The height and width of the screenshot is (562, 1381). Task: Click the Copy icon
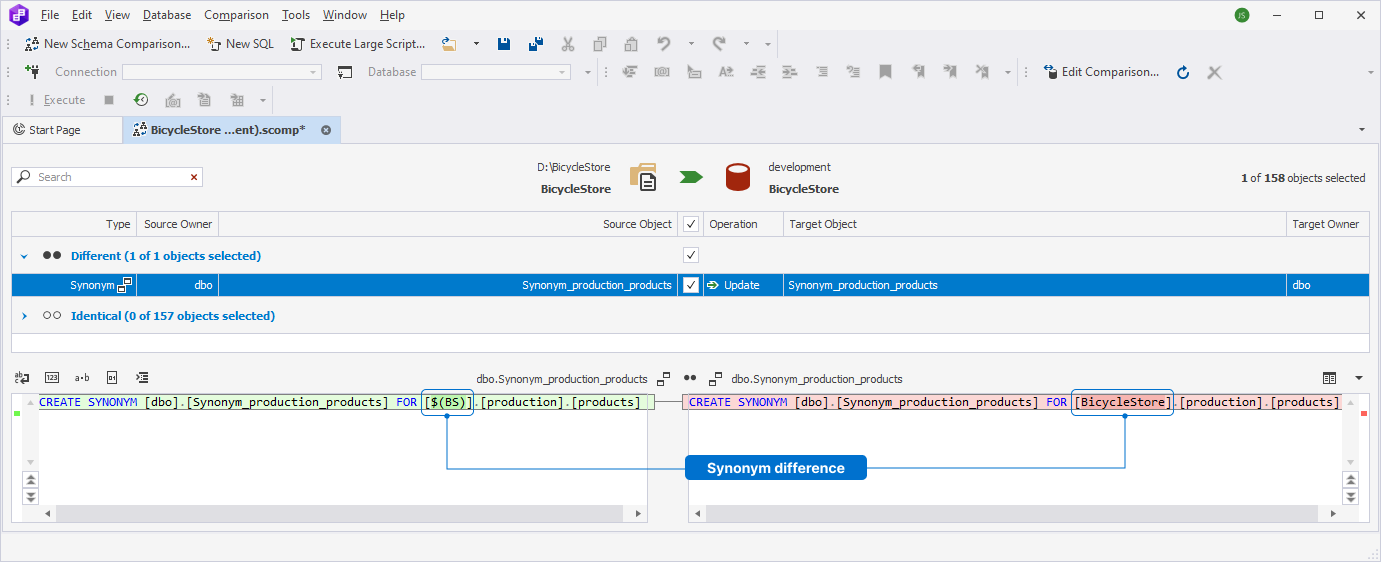tap(599, 44)
